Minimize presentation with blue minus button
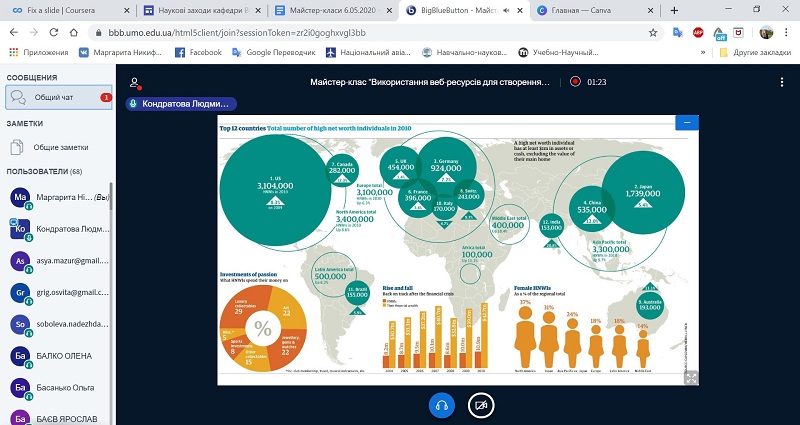This screenshot has width=800, height=425. tap(685, 123)
